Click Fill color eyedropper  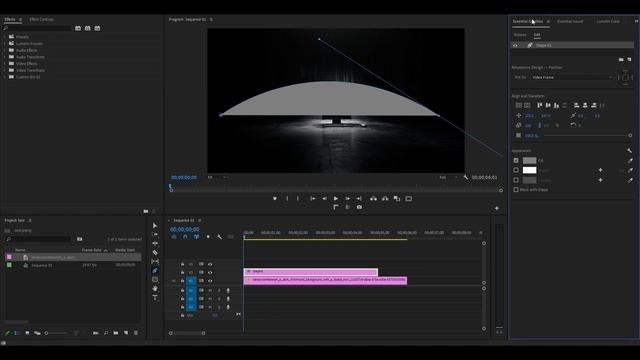coord(630,160)
